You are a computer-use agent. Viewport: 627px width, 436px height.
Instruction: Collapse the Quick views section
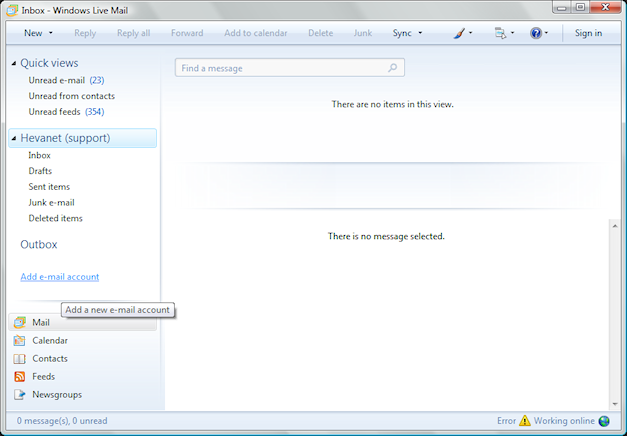14,64
